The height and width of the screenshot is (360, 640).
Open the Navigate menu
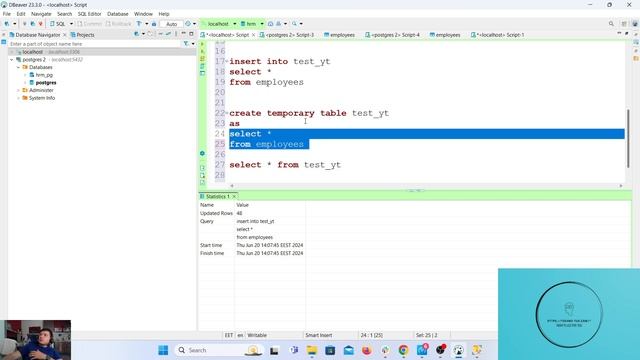tap(41, 14)
